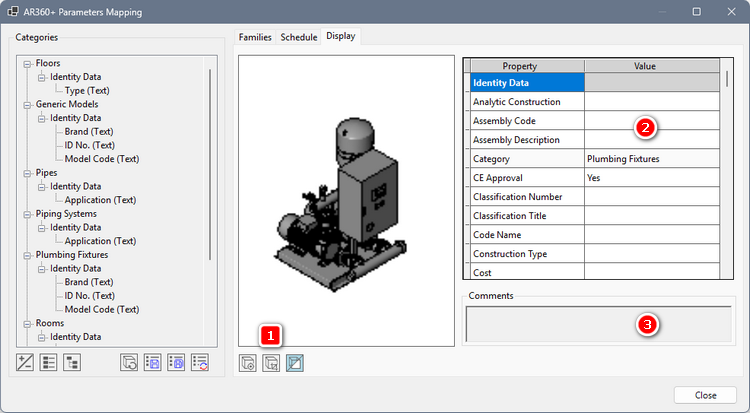
Task: Open the Schedule tab
Action: point(298,37)
